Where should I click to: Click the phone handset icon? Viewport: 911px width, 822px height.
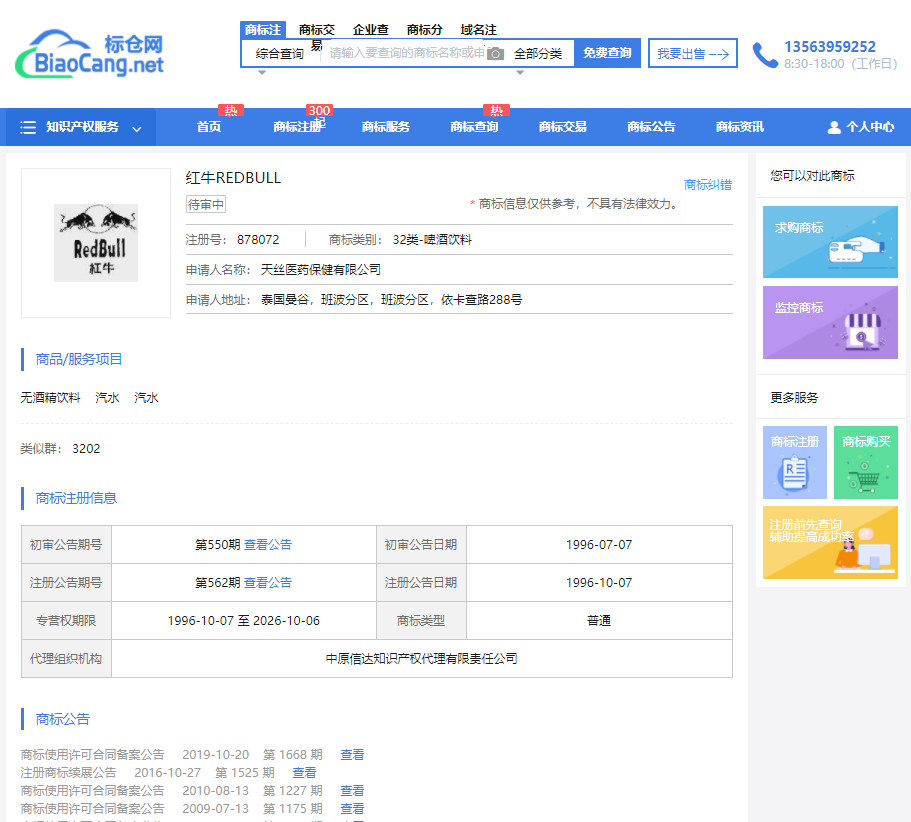coord(765,55)
